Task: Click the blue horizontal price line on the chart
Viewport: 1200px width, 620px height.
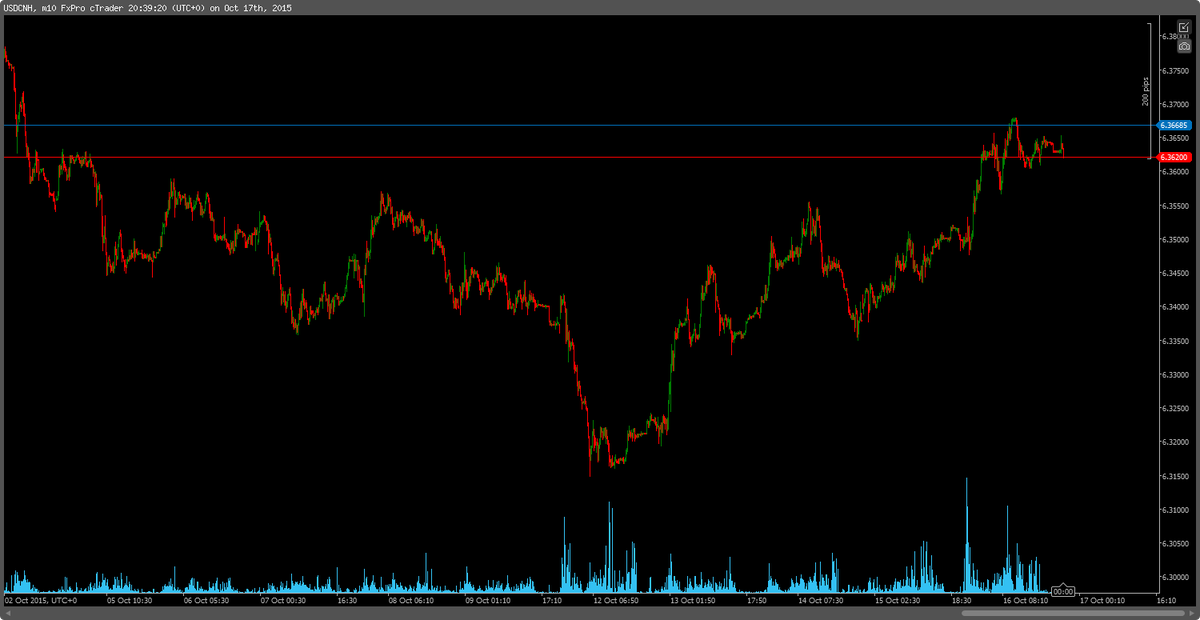Action: [578, 126]
